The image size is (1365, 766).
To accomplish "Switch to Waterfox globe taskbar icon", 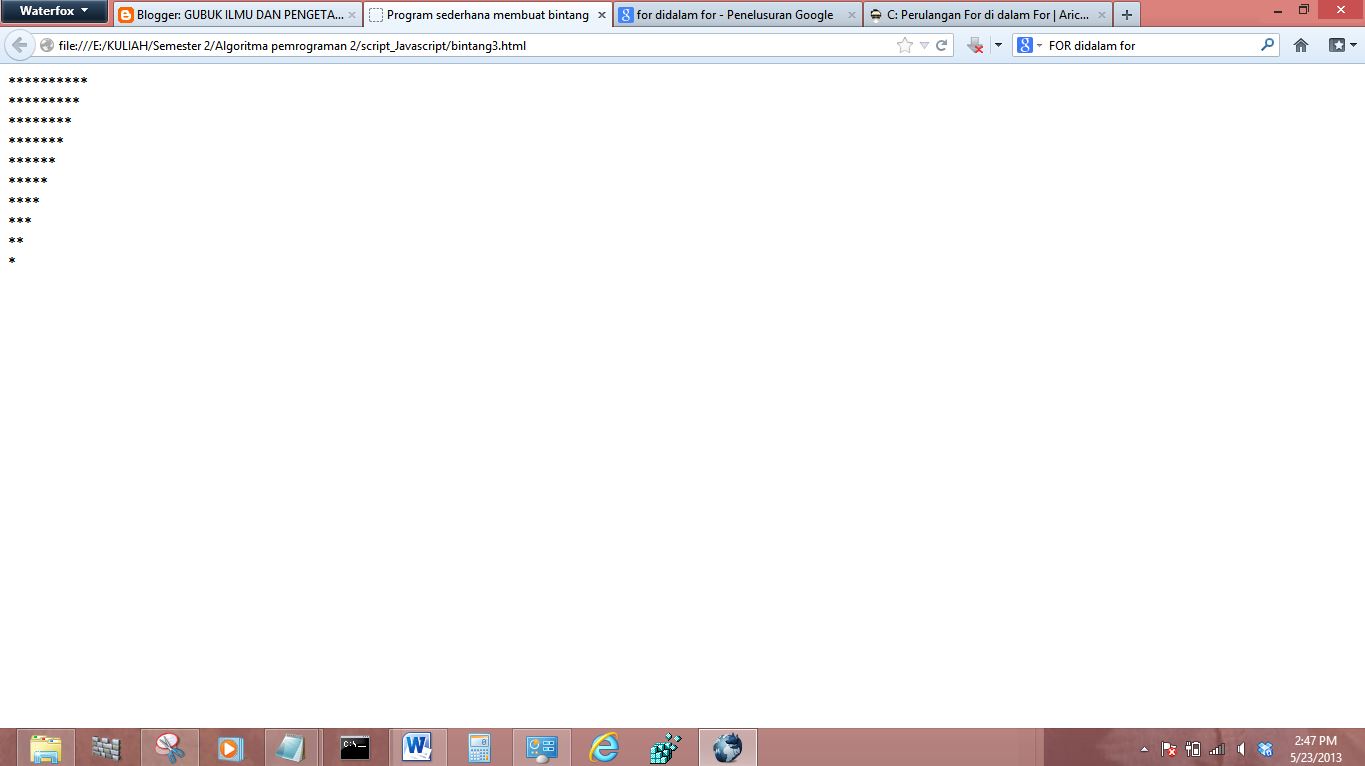I will 727,747.
